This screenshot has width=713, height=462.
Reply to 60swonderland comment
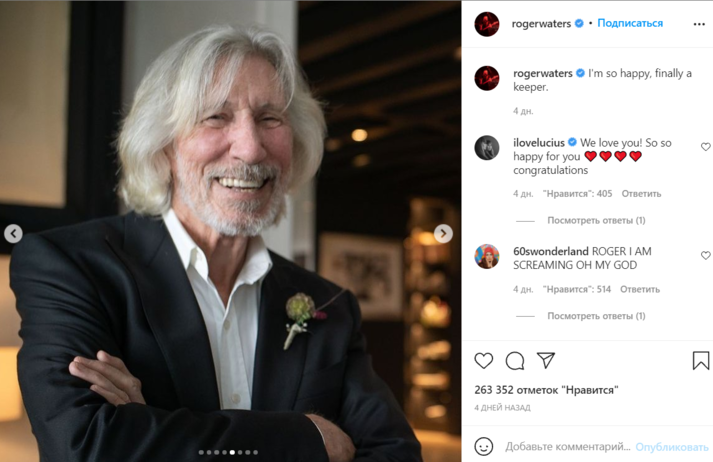tap(640, 290)
